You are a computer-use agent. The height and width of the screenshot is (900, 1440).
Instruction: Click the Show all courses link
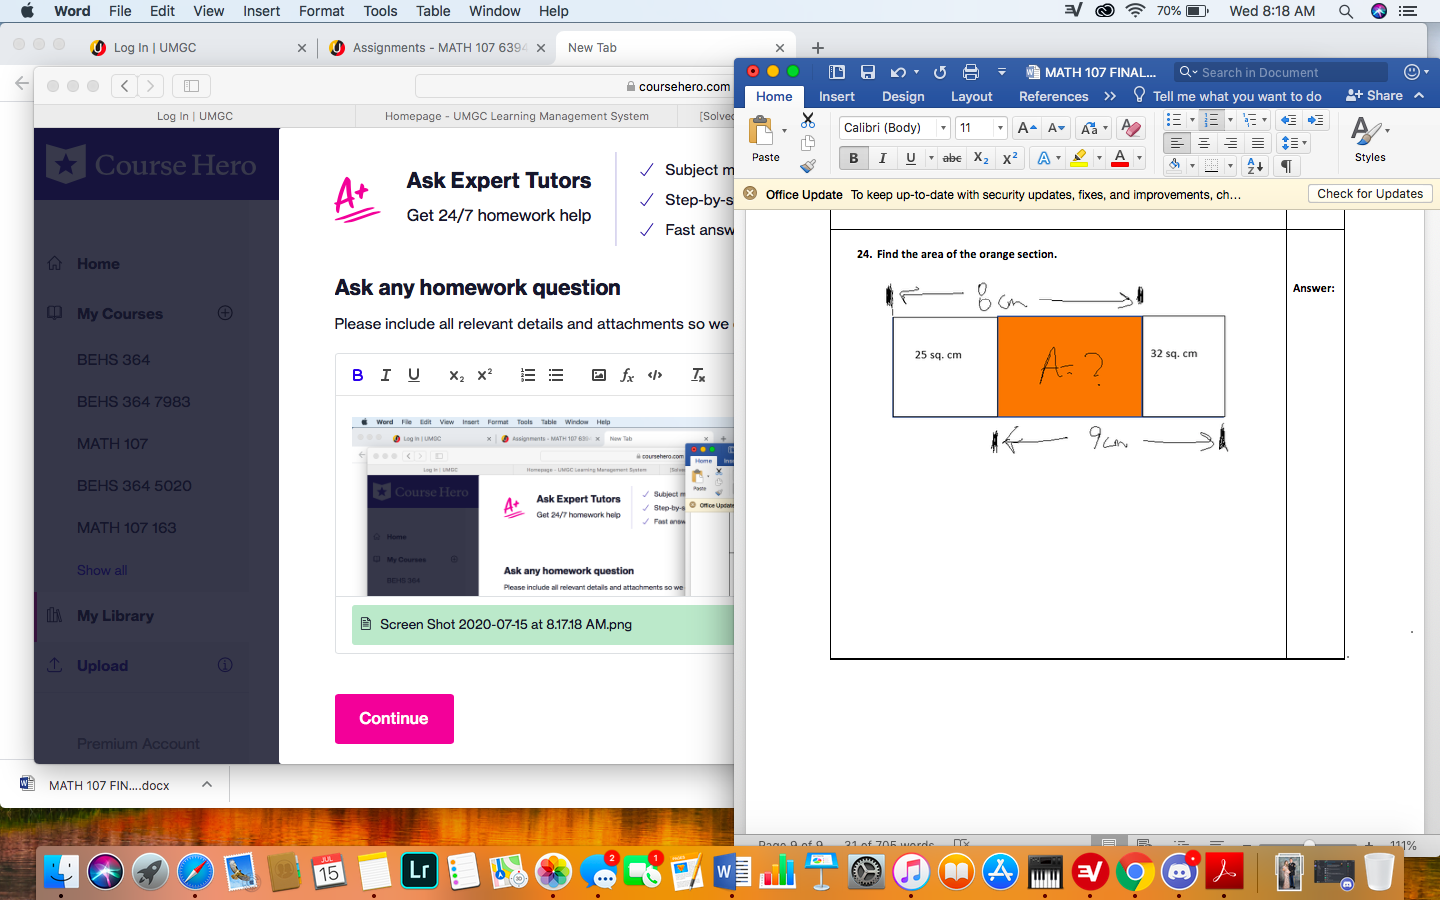pyautogui.click(x=102, y=570)
